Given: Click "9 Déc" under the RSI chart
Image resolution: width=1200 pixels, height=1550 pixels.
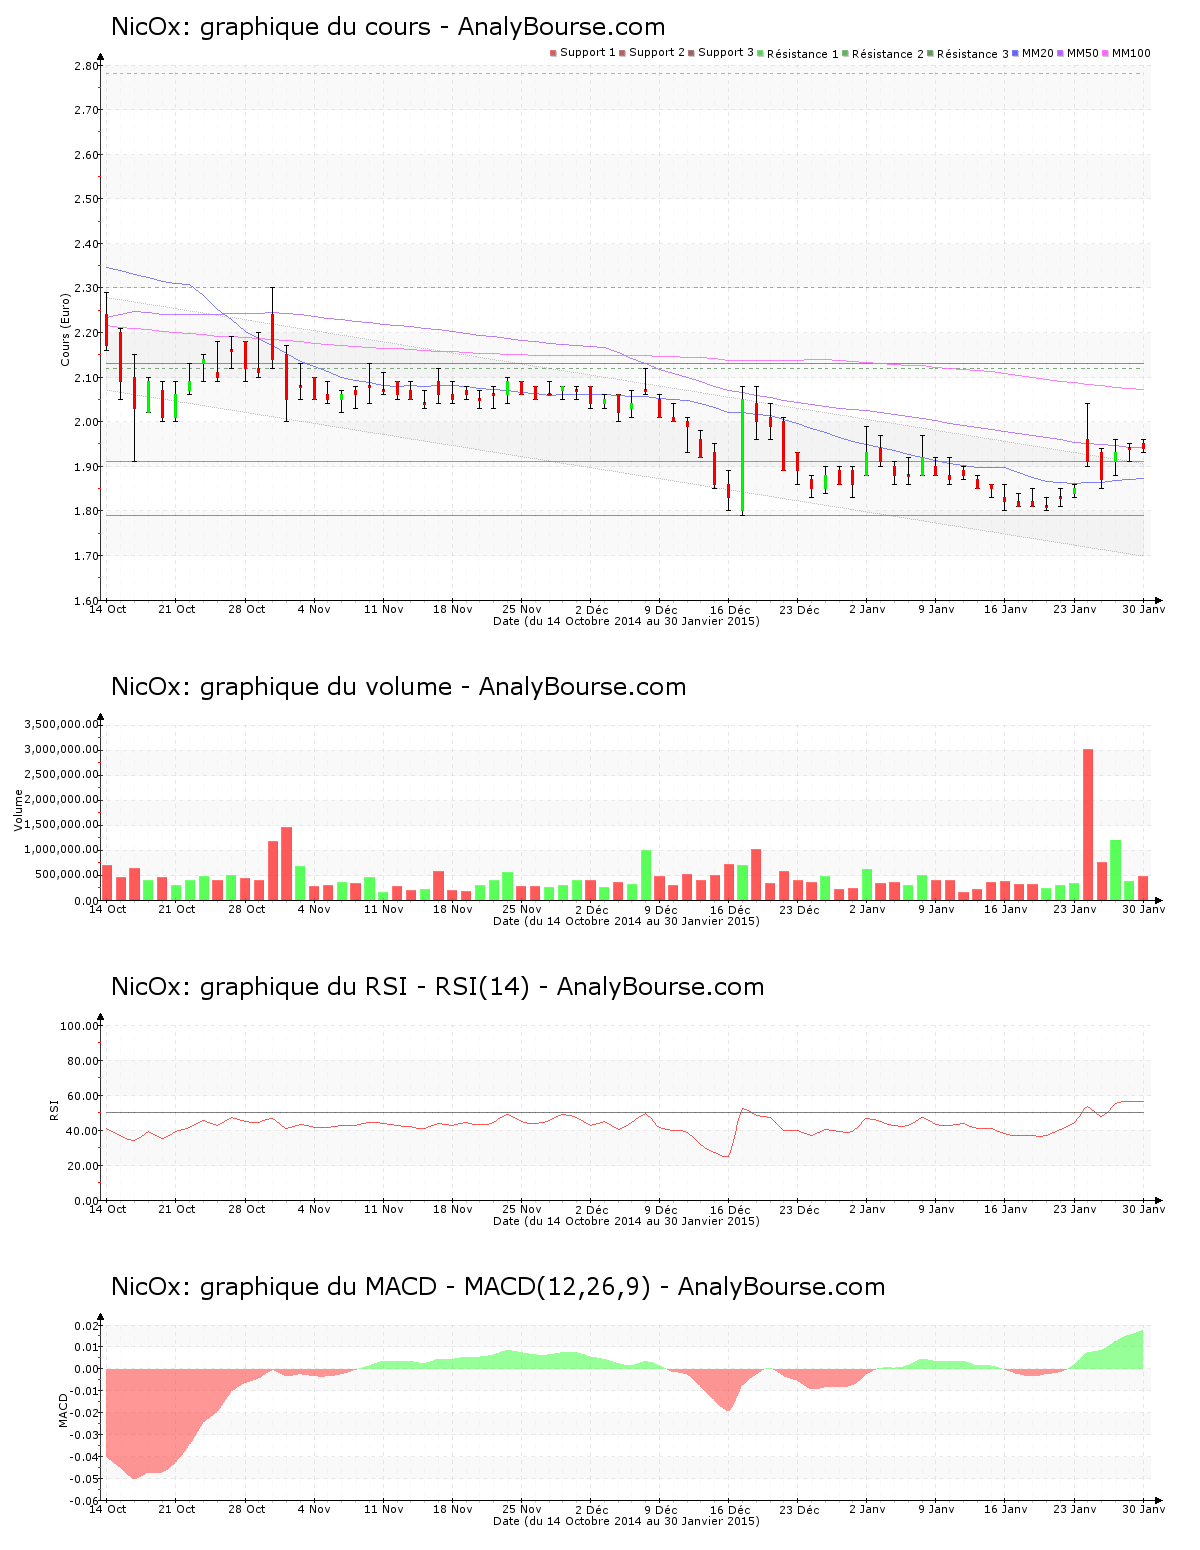Looking at the screenshot, I should 660,1209.
